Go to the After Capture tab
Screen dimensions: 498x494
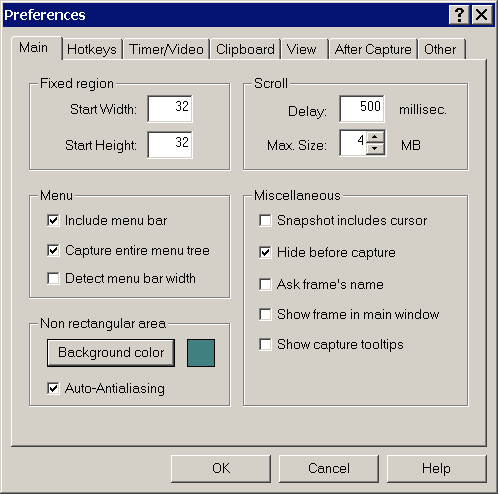point(373,49)
